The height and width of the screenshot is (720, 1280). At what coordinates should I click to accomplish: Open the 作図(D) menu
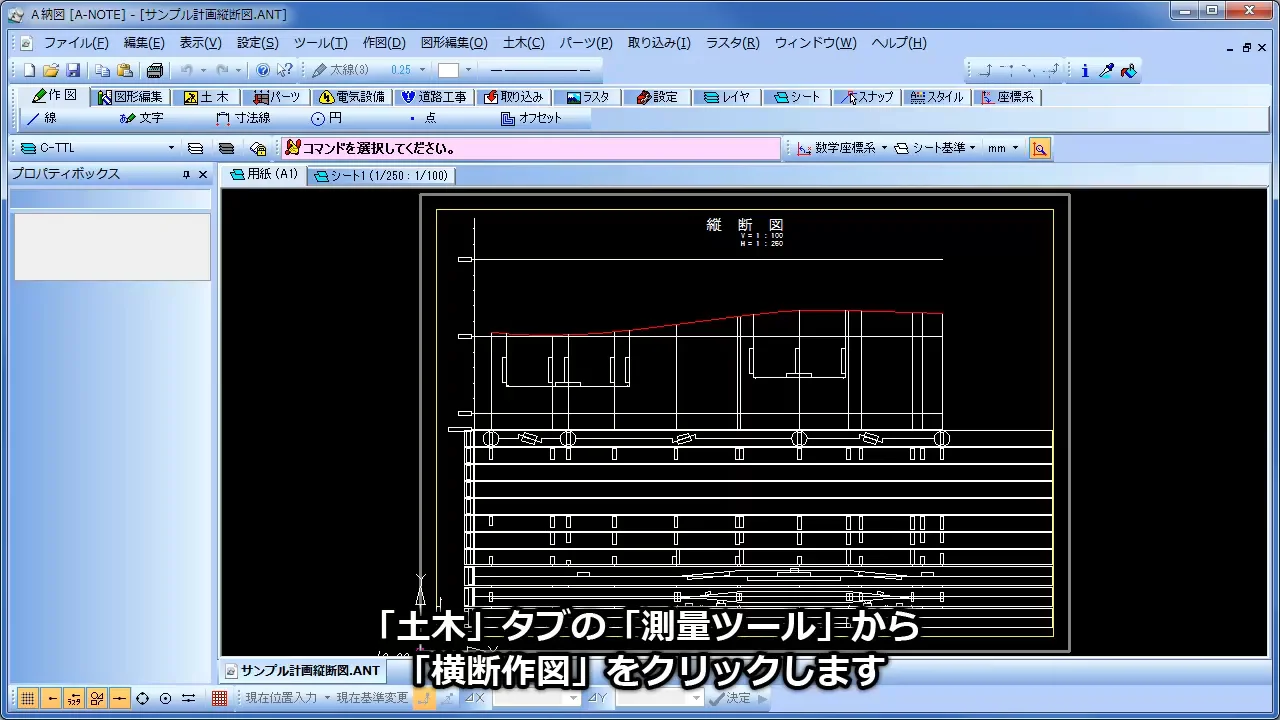pyautogui.click(x=384, y=43)
